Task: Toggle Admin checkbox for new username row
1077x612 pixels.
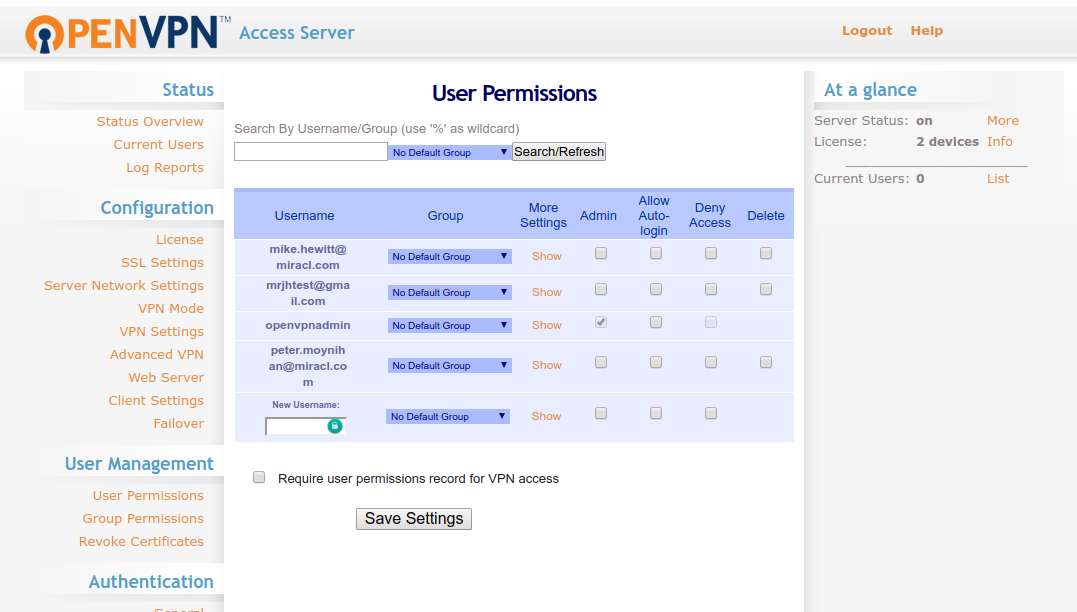Action: pos(601,413)
